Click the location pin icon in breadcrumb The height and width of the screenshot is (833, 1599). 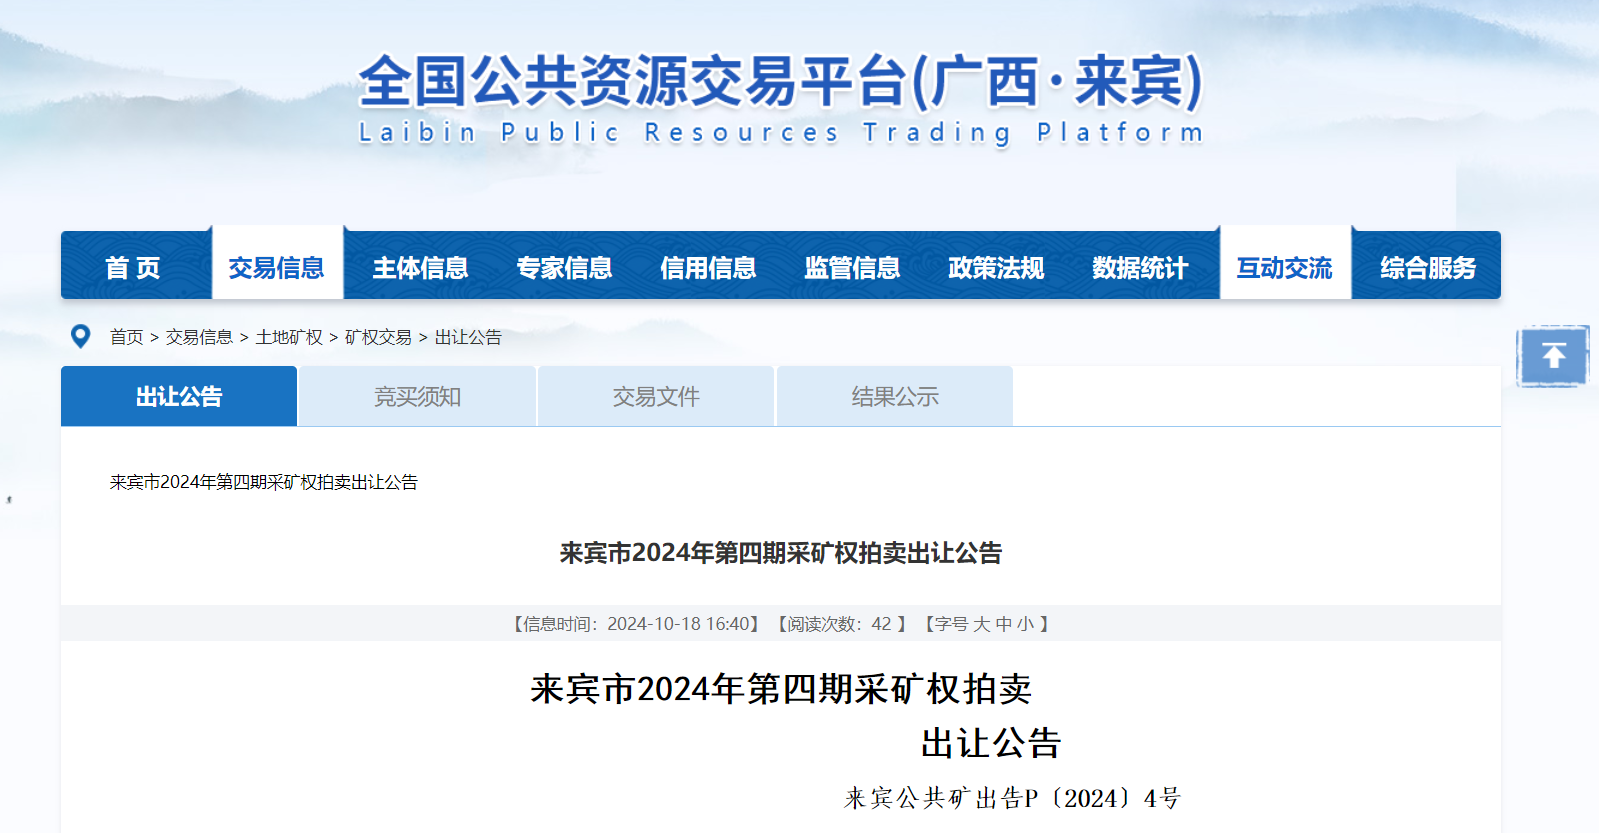tap(81, 337)
